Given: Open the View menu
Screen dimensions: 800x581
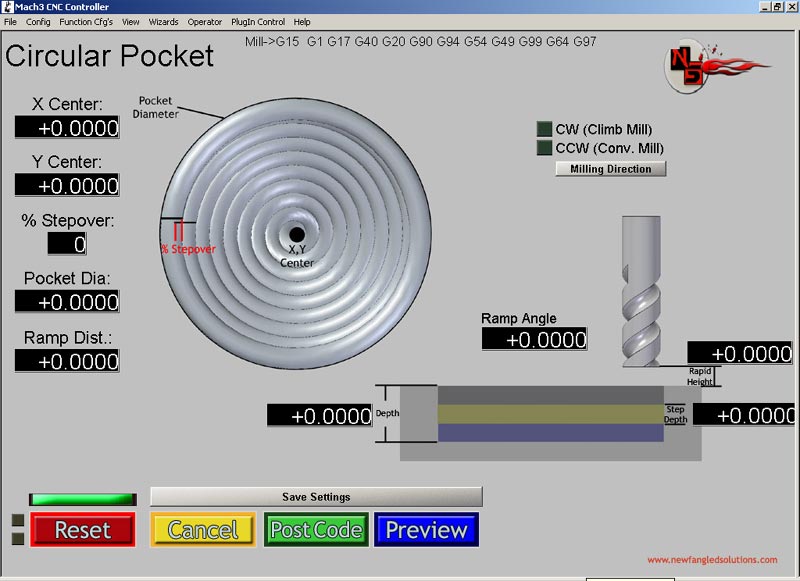Looking at the screenshot, I should point(130,22).
